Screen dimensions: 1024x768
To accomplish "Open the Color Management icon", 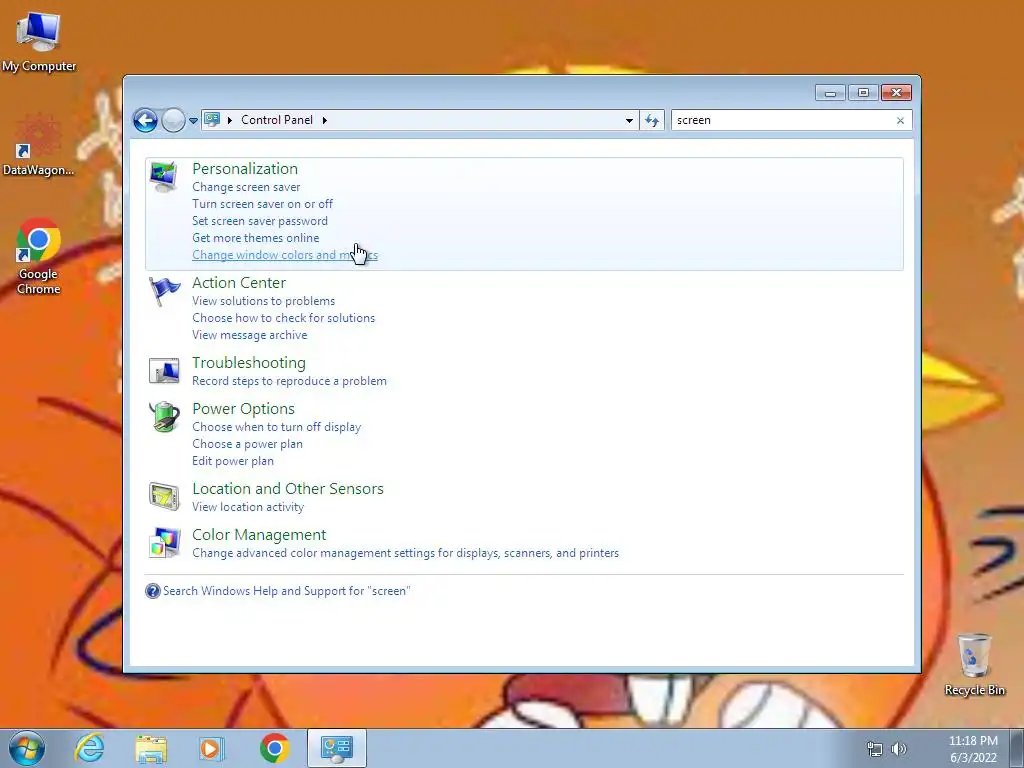I will tap(164, 543).
